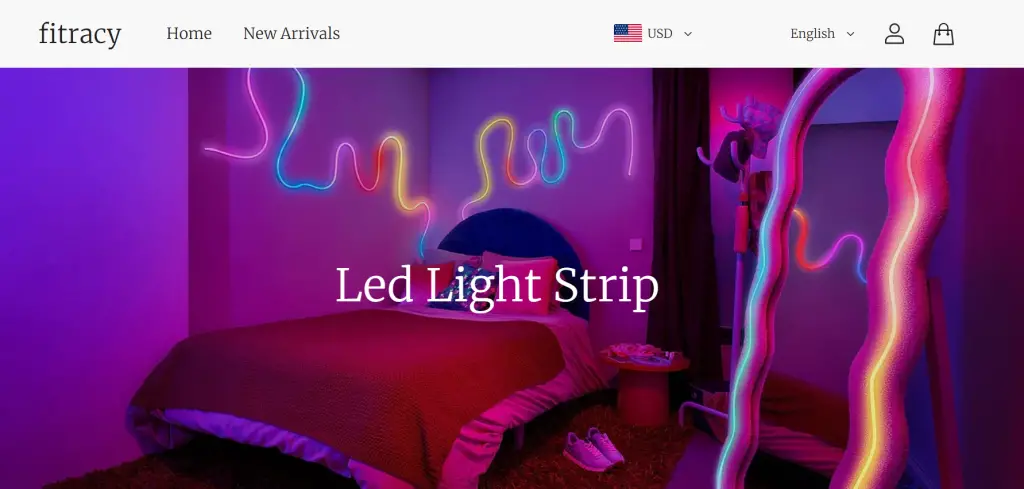The height and width of the screenshot is (489, 1024).
Task: Click the pink sneakers on the floor
Action: pyautogui.click(x=593, y=449)
